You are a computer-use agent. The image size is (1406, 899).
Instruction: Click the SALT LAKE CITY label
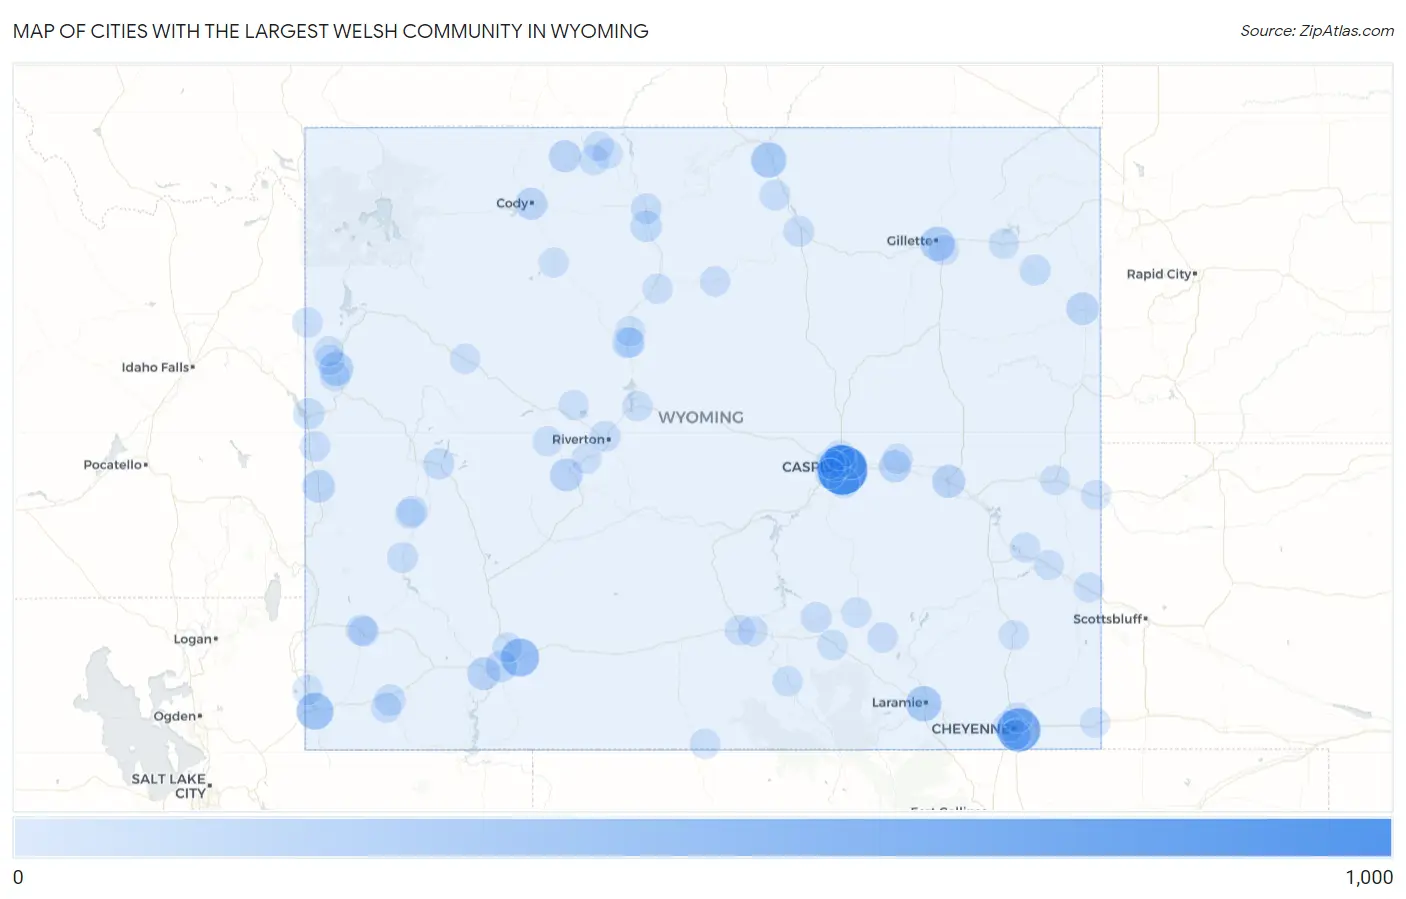pos(170,786)
